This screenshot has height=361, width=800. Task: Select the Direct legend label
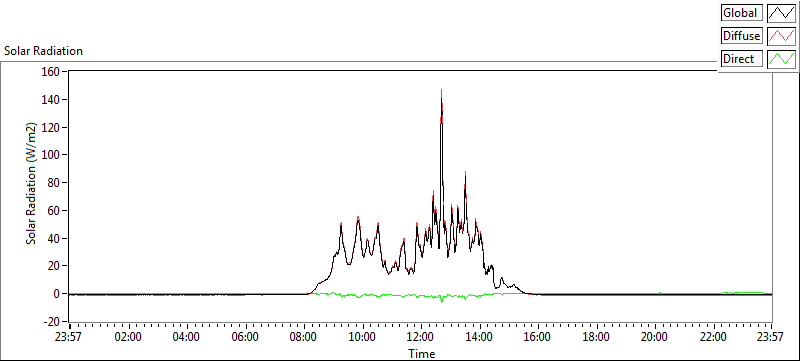point(742,59)
